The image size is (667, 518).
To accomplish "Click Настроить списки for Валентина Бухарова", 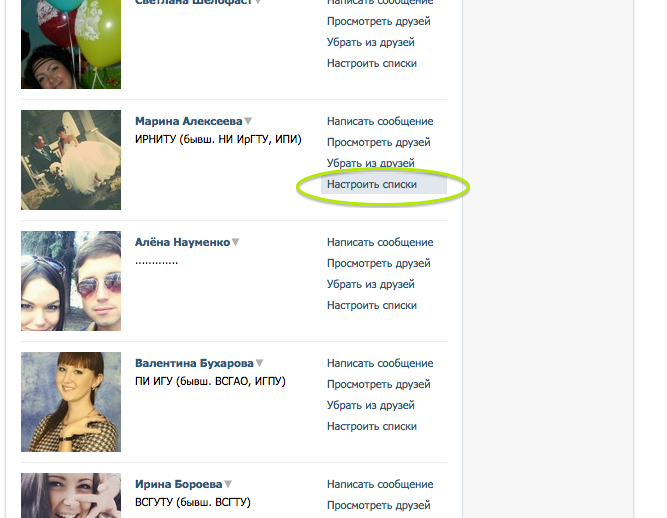I will tap(372, 427).
